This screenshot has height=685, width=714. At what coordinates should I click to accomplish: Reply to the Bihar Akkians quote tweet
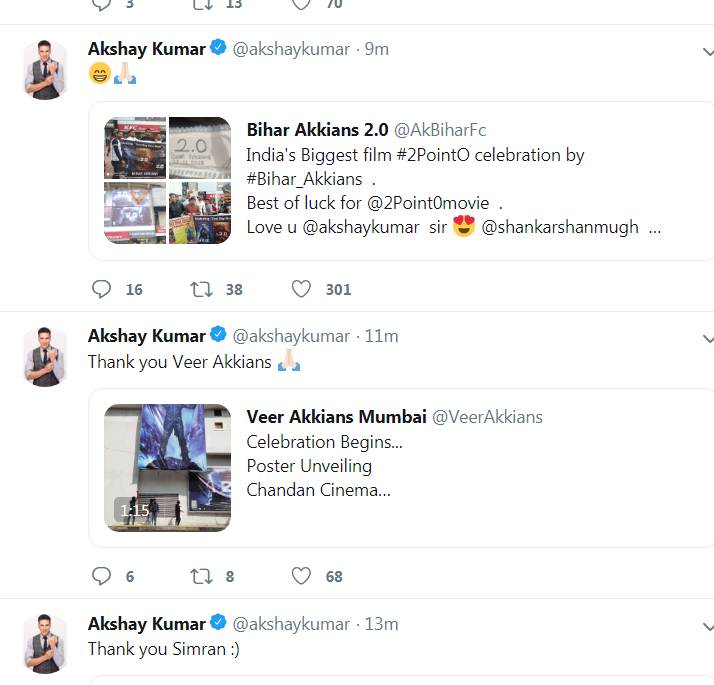coord(101,289)
